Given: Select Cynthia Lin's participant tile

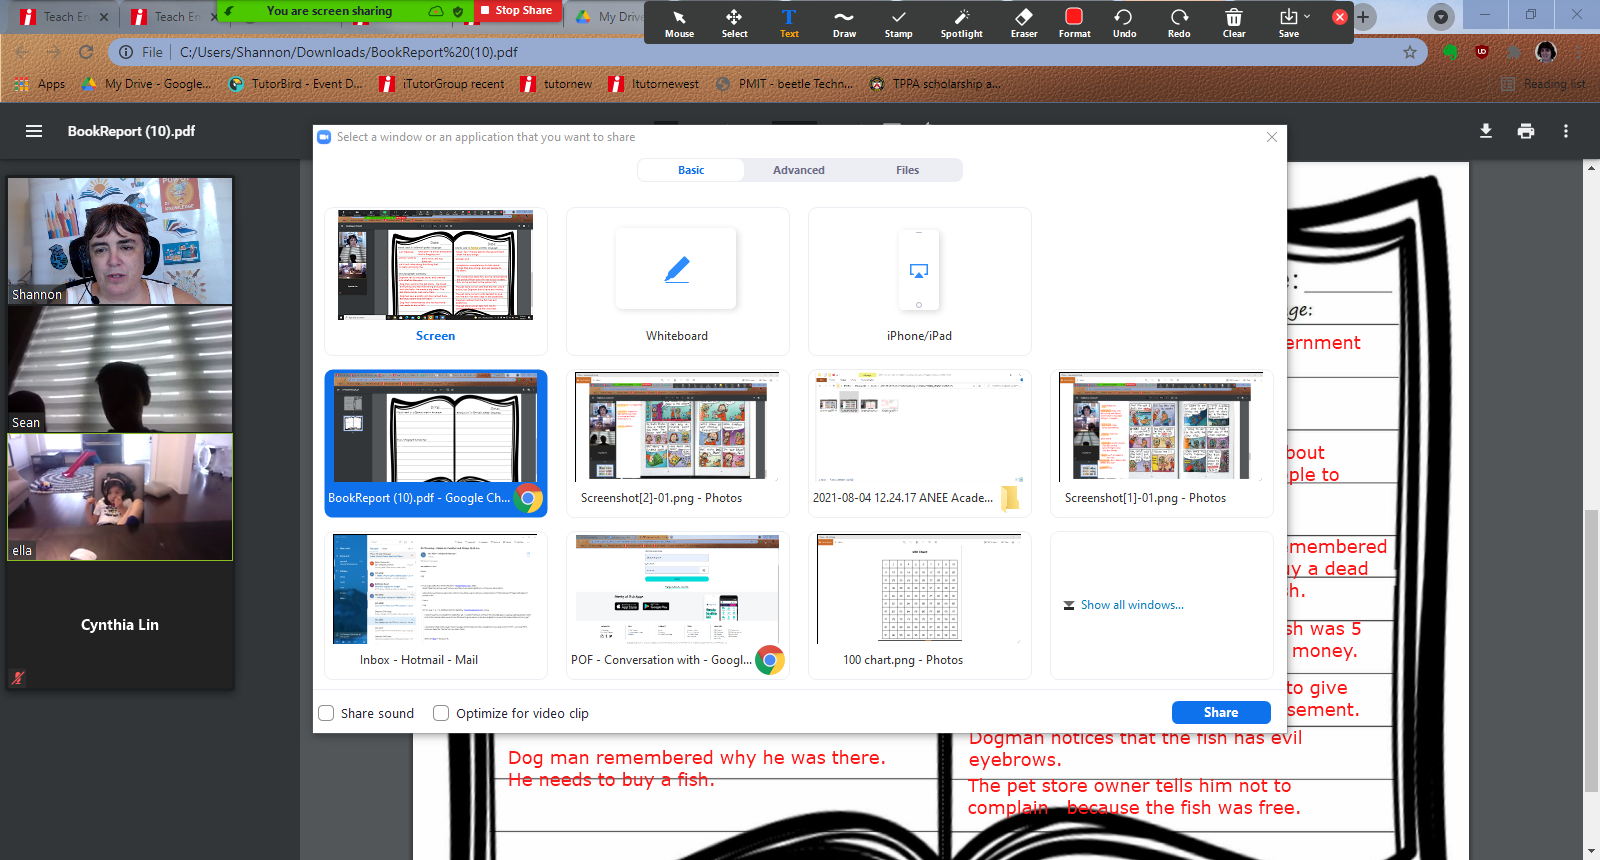Looking at the screenshot, I should tap(120, 625).
